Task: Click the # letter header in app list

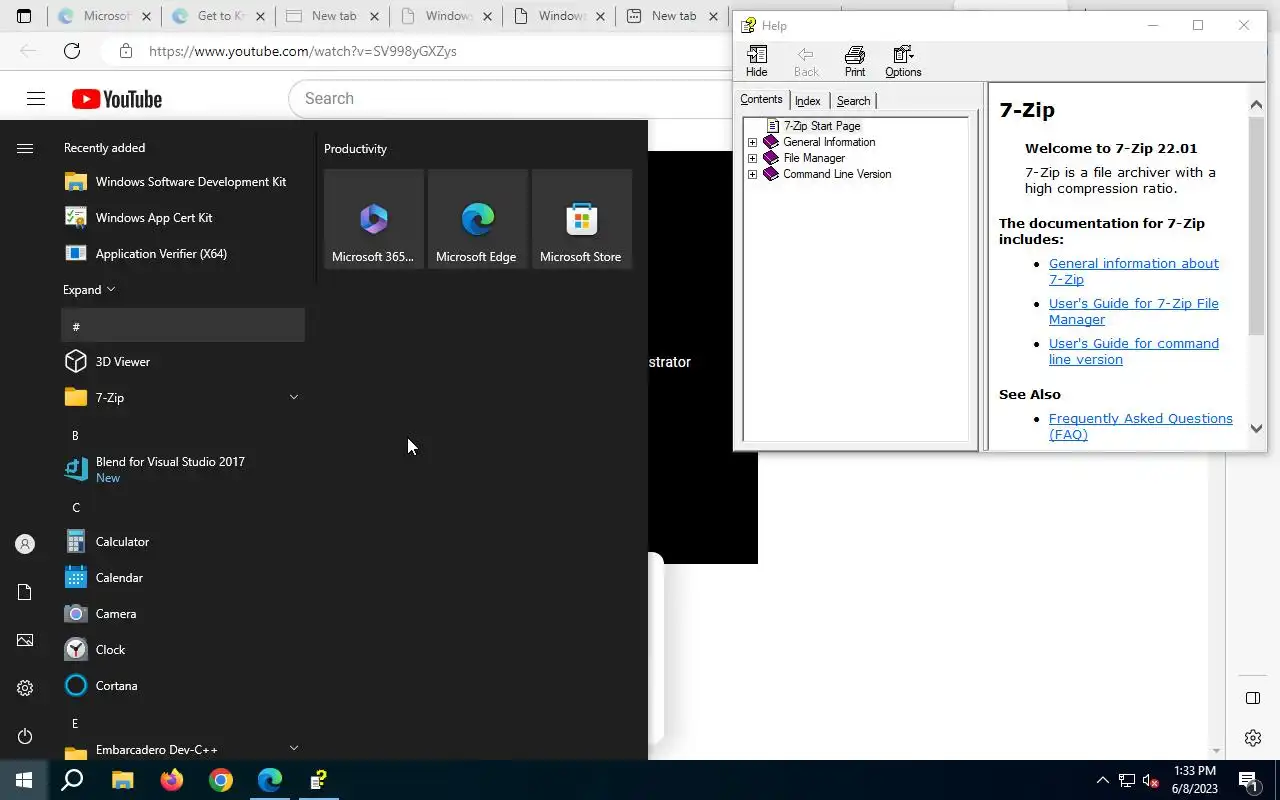Action: [183, 326]
